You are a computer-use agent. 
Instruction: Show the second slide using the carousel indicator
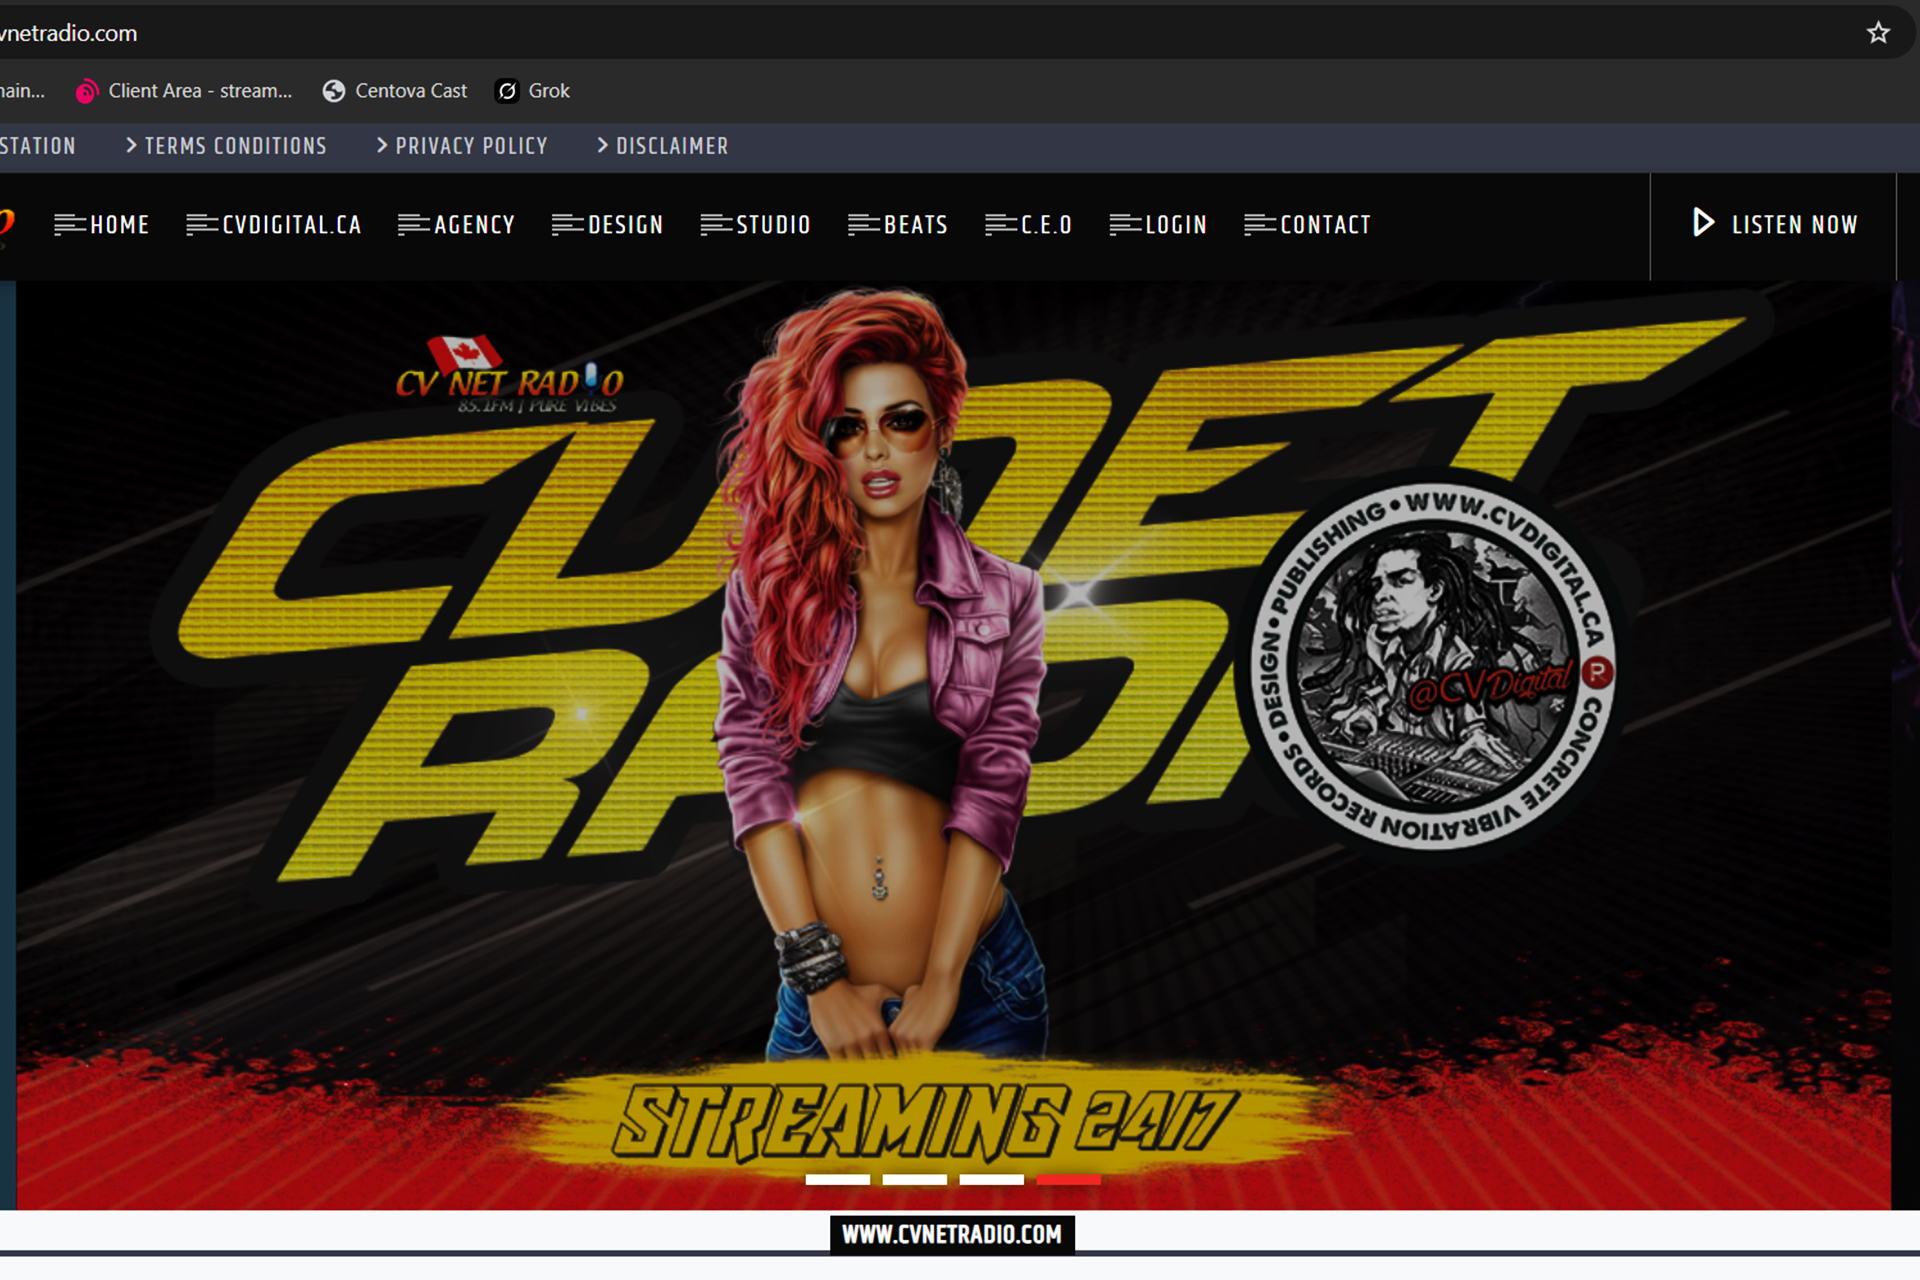(915, 1180)
